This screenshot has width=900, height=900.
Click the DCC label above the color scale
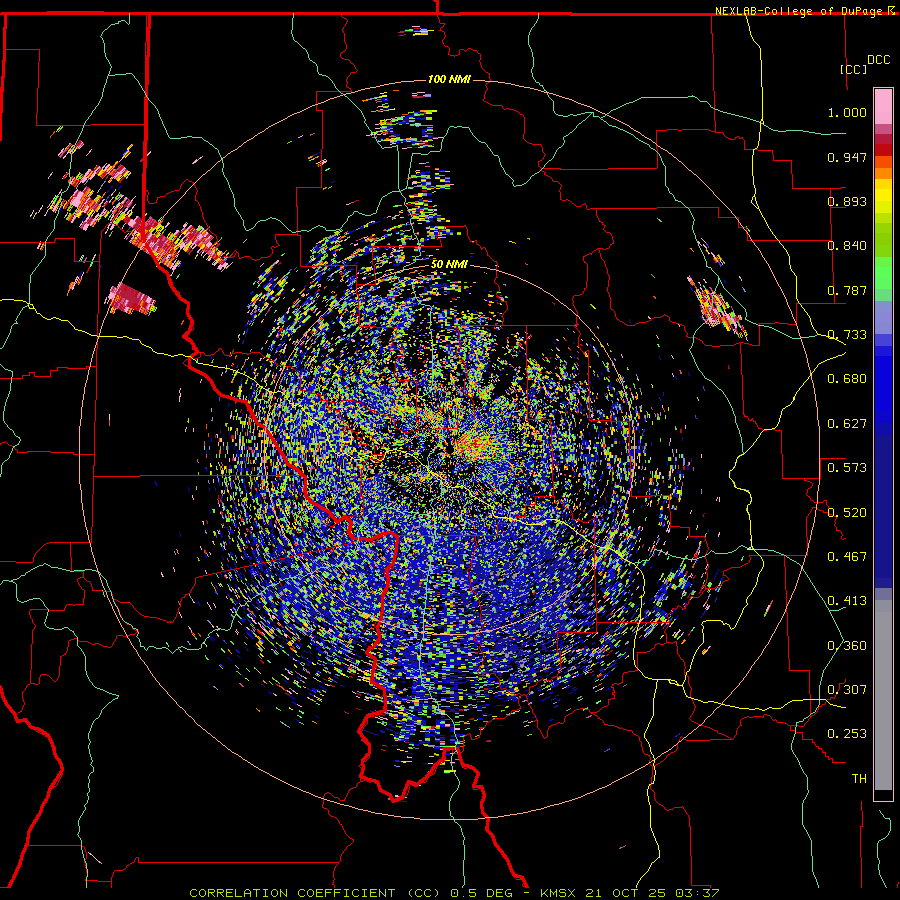879,60
